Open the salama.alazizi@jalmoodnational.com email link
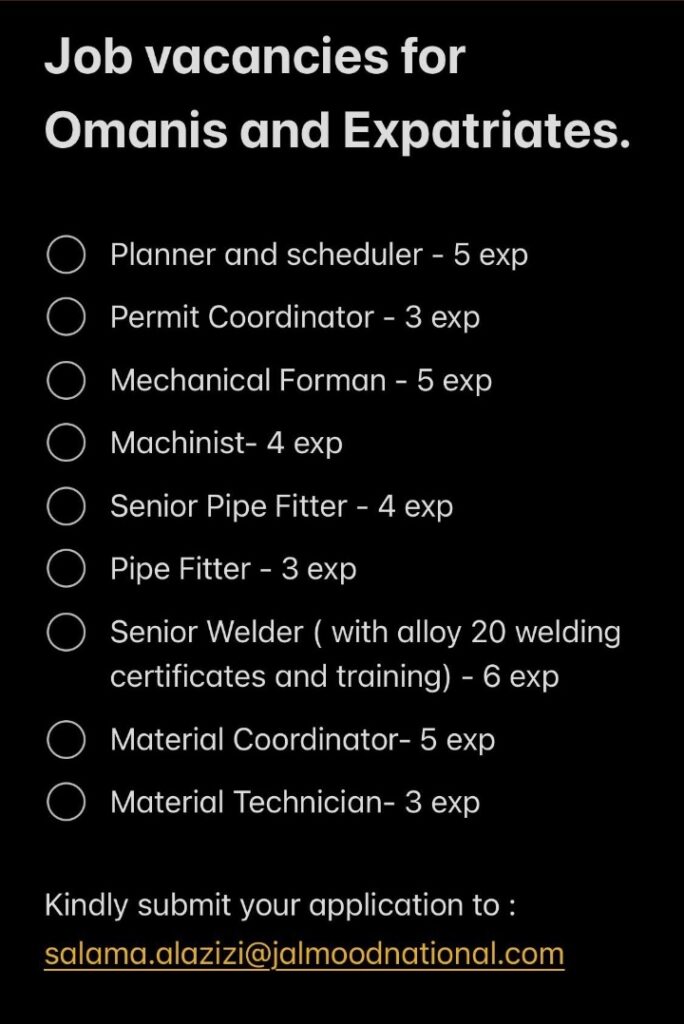The height and width of the screenshot is (1024, 684). point(304,953)
